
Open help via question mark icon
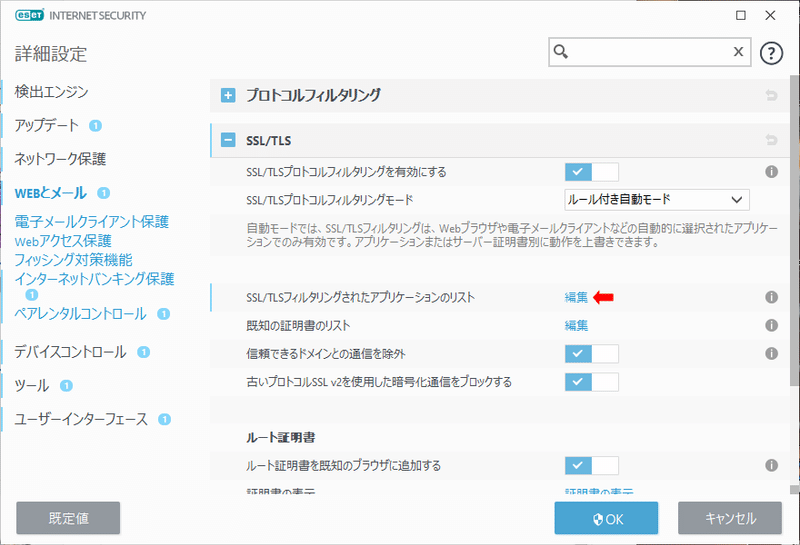tap(771, 53)
